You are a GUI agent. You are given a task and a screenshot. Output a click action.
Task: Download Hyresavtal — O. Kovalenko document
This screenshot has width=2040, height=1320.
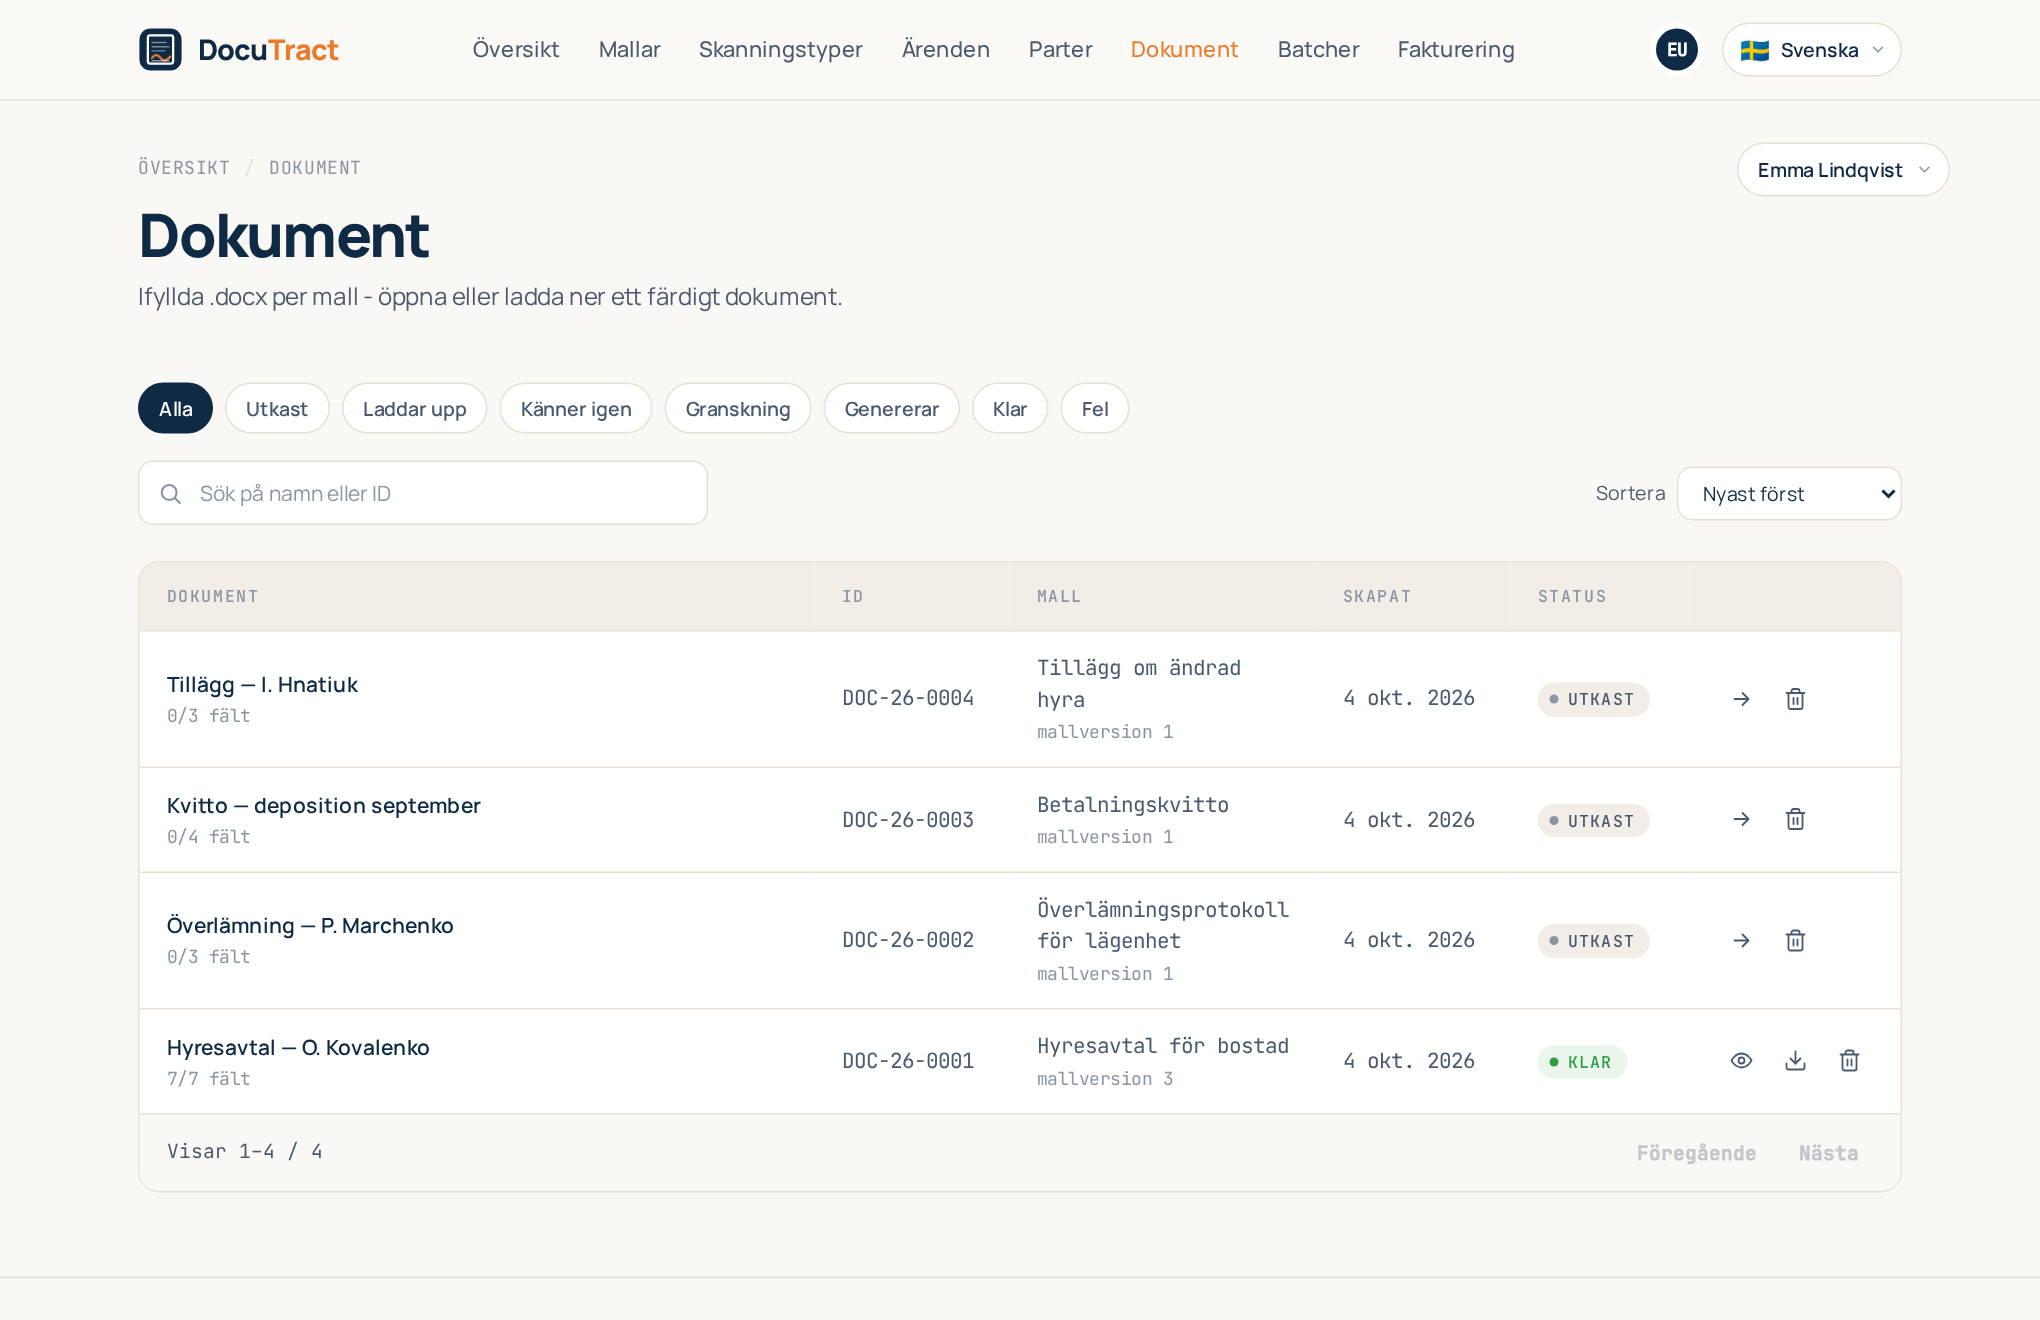coord(1795,1061)
